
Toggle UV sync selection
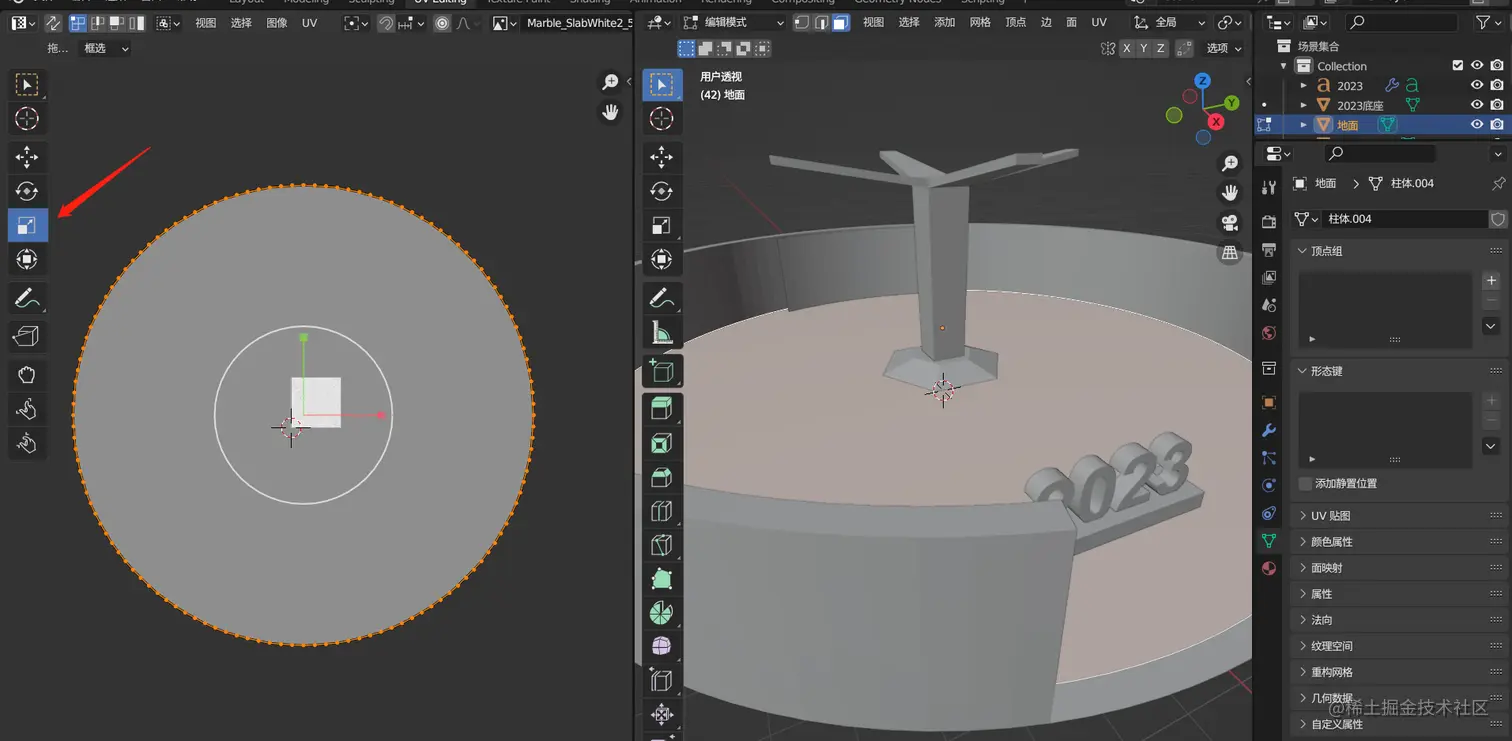(53, 22)
